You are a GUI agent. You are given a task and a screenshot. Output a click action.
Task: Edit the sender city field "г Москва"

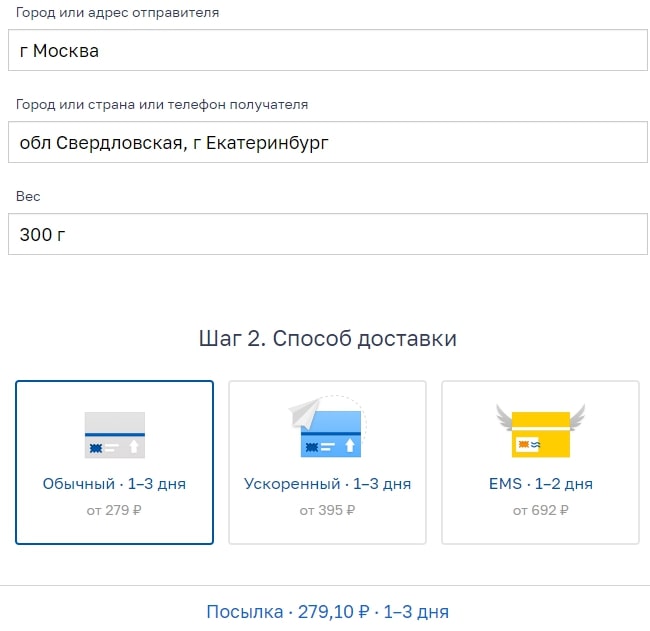[327, 50]
